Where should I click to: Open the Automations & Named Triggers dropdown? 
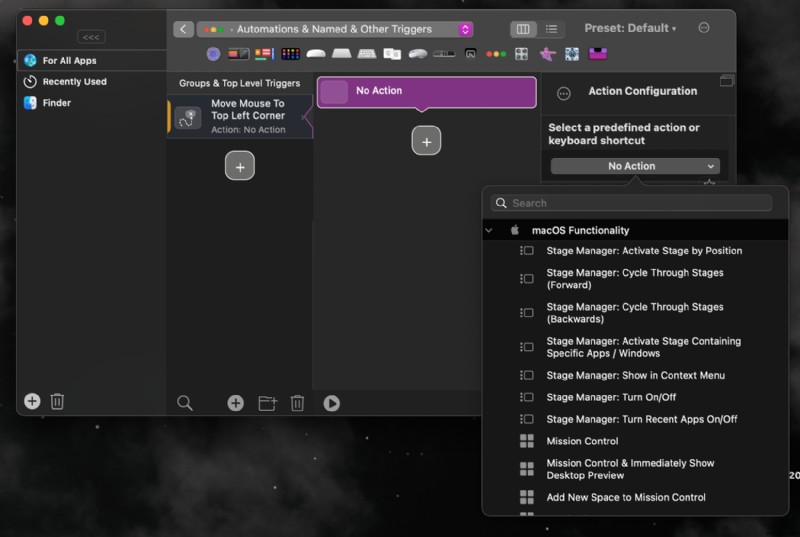335,29
